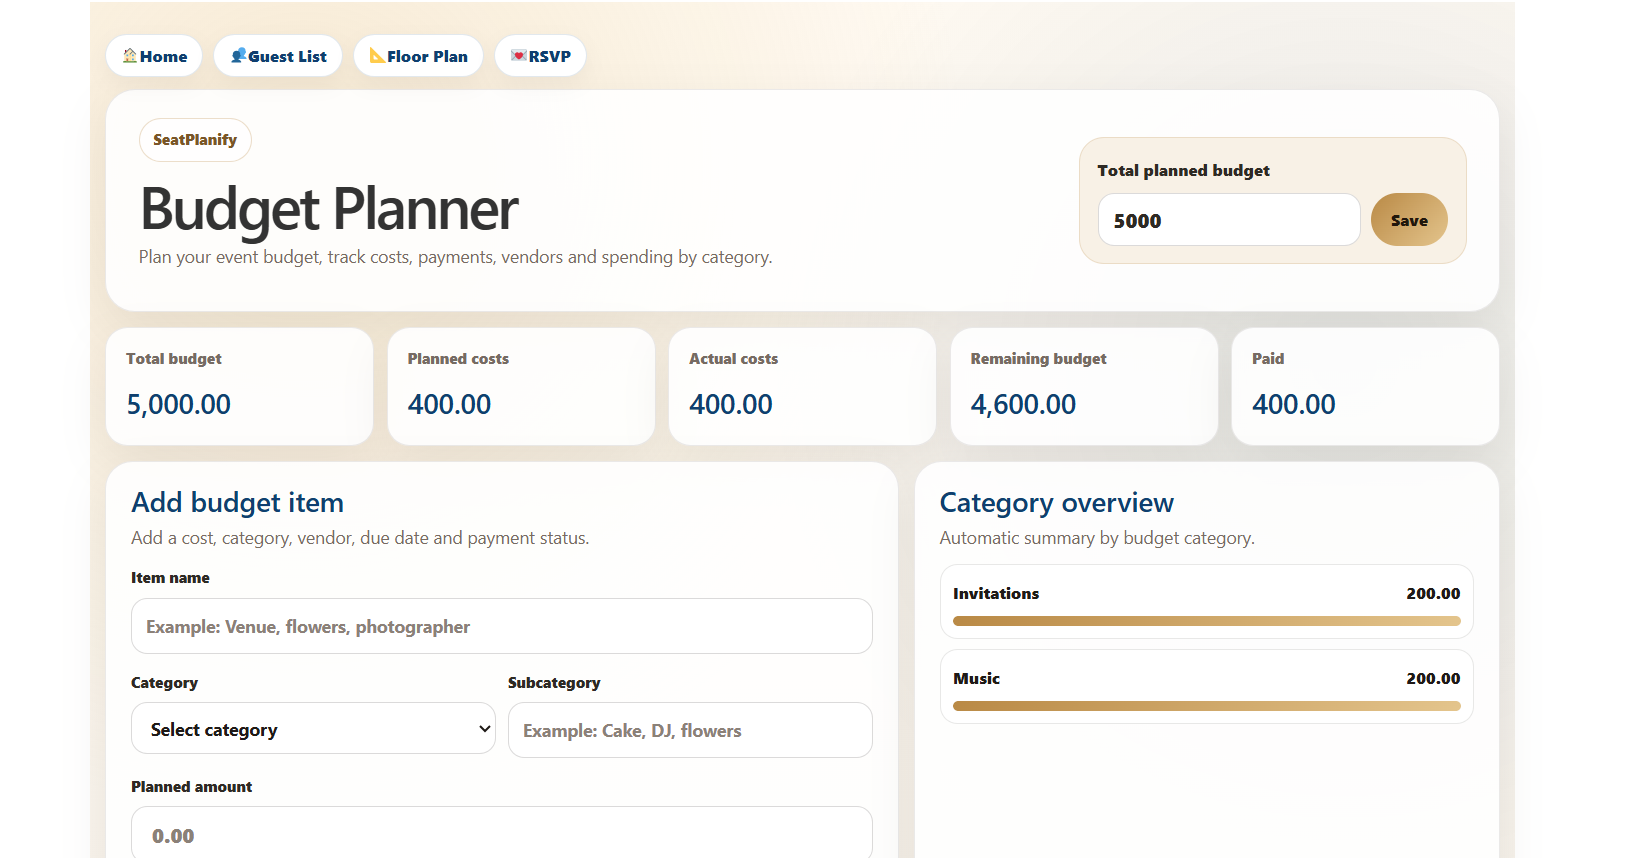Click the Plan your event budget description

pyautogui.click(x=455, y=257)
